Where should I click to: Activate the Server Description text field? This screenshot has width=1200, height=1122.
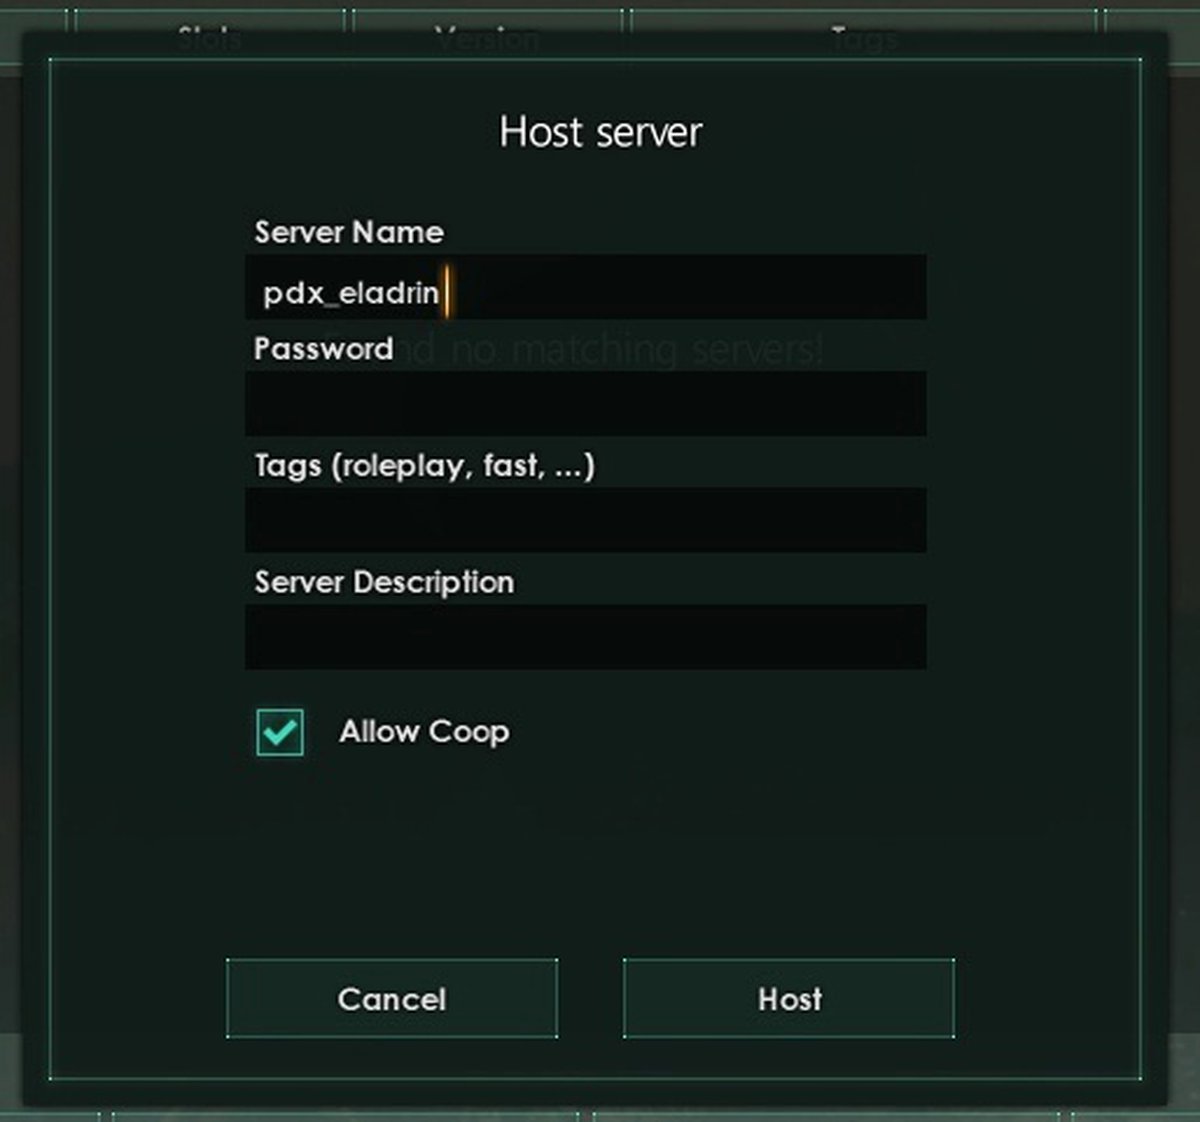click(x=586, y=636)
